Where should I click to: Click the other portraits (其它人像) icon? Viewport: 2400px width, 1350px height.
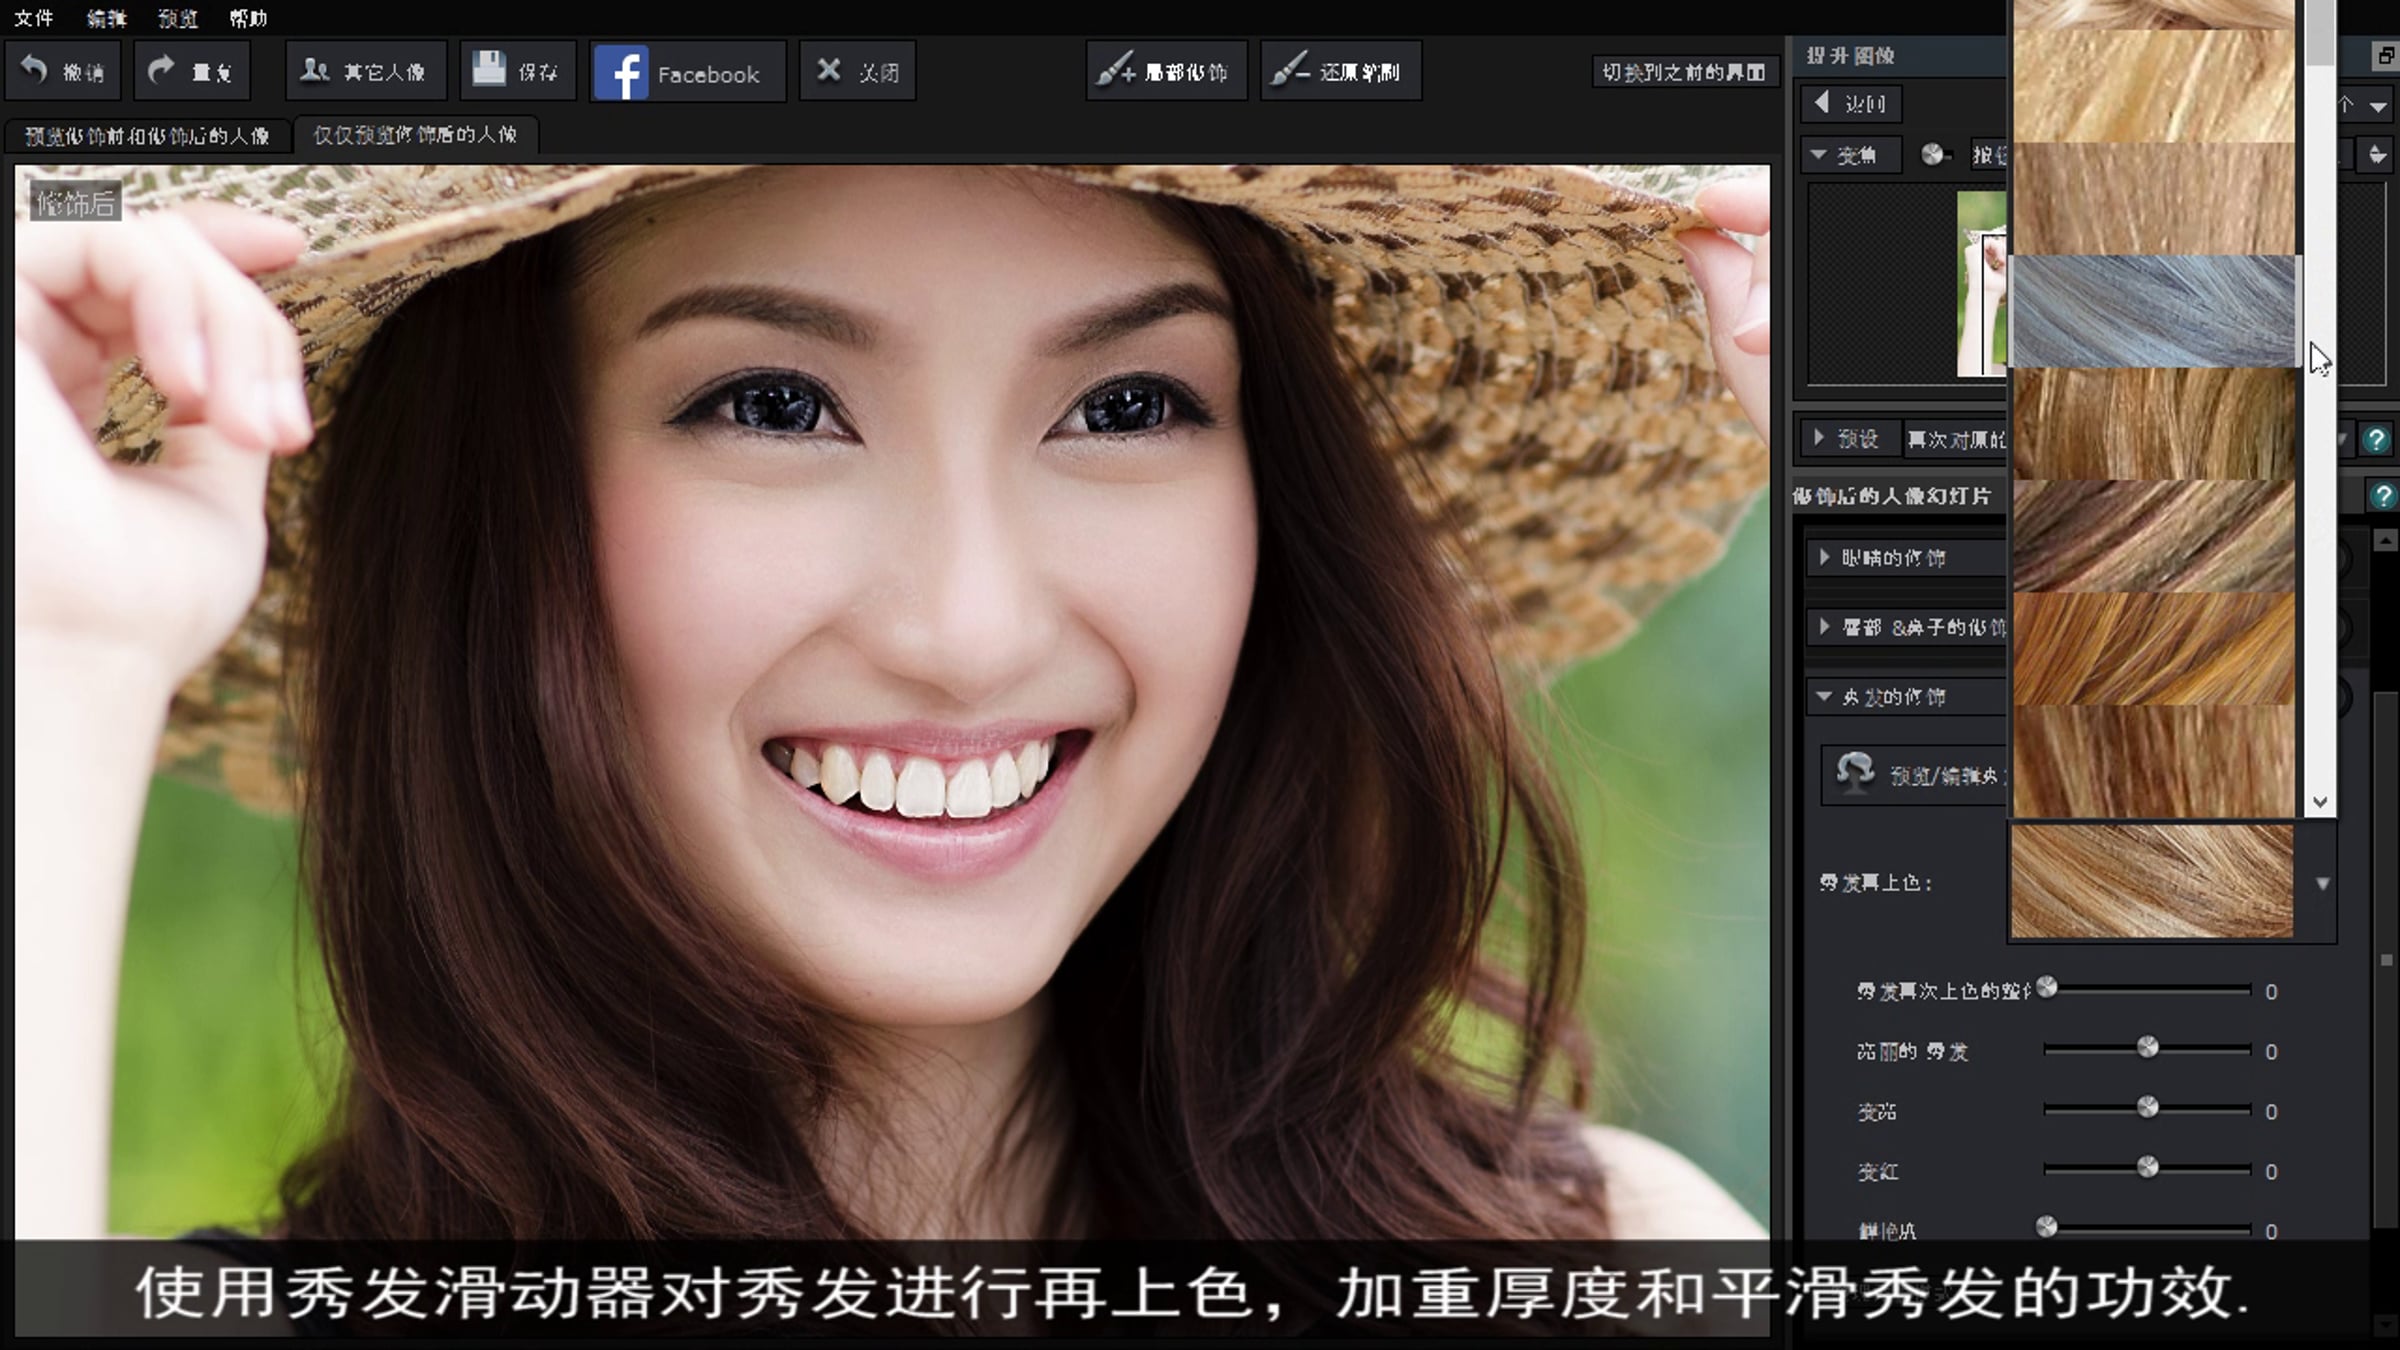(x=315, y=70)
